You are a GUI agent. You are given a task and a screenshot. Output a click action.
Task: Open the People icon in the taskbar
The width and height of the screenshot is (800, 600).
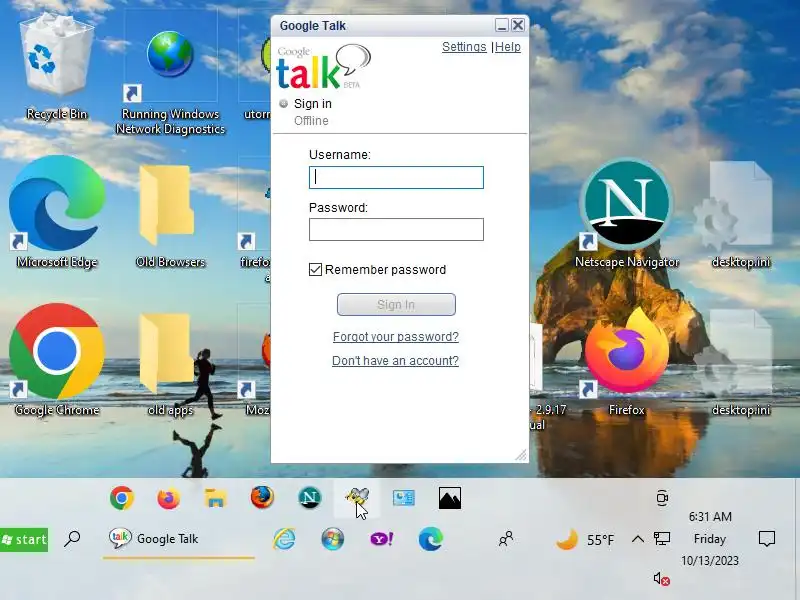506,539
